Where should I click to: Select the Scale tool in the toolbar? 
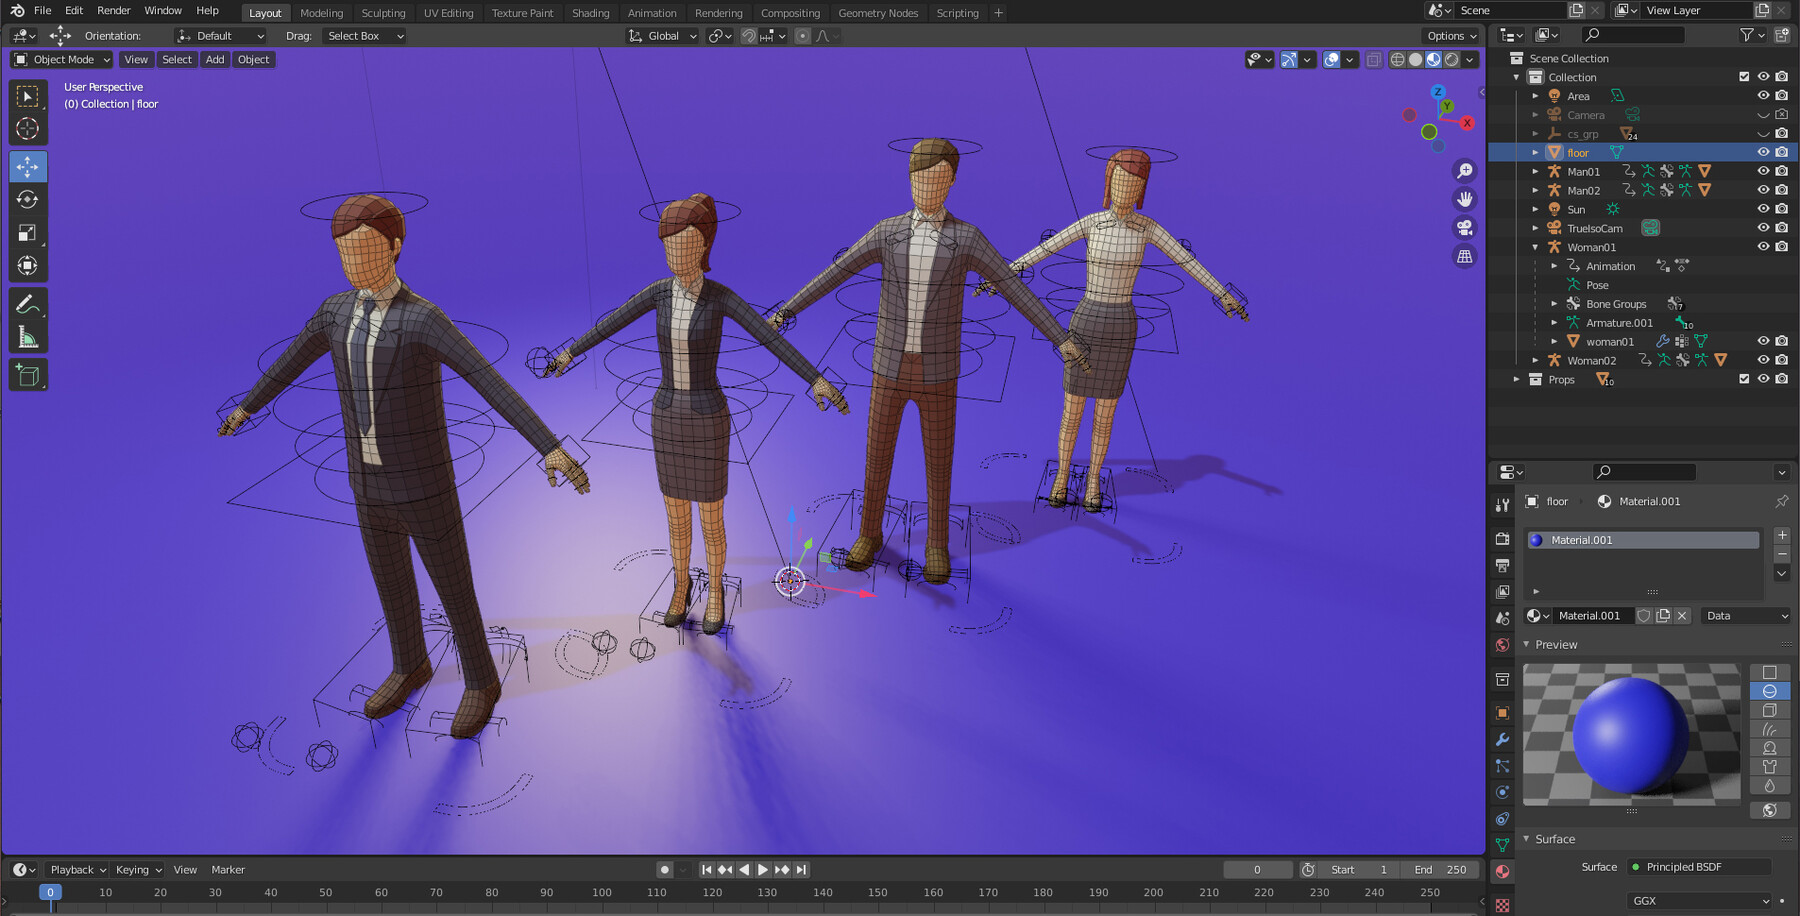coord(27,231)
